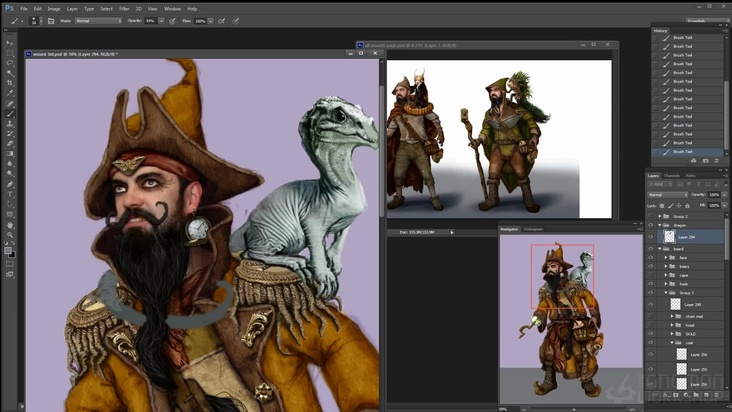Hide Layer 290 visibility eye
Screen dimensions: 732x412
(651, 305)
